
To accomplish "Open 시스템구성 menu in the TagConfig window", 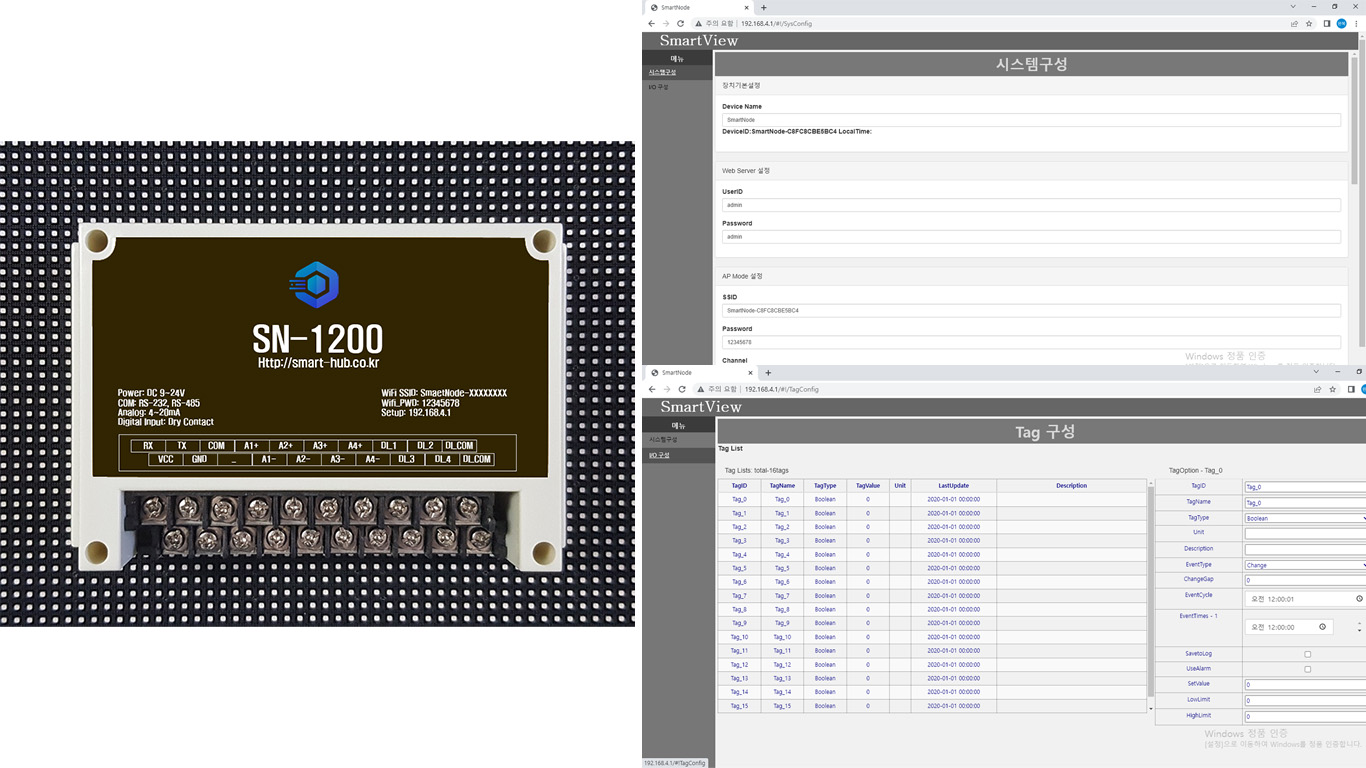I will click(x=663, y=439).
